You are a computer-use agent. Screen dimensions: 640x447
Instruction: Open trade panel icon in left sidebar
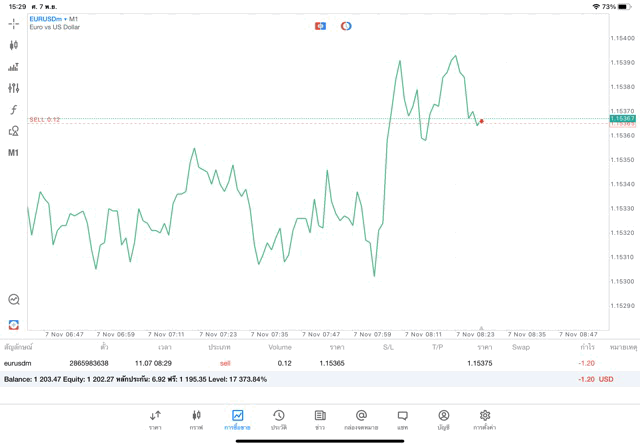(x=14, y=324)
